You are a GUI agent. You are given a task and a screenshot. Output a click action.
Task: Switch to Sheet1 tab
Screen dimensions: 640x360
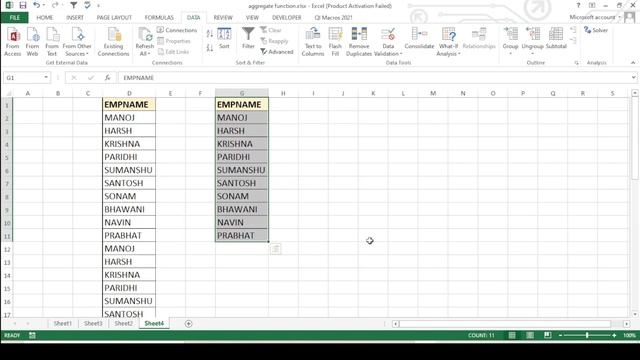point(62,323)
